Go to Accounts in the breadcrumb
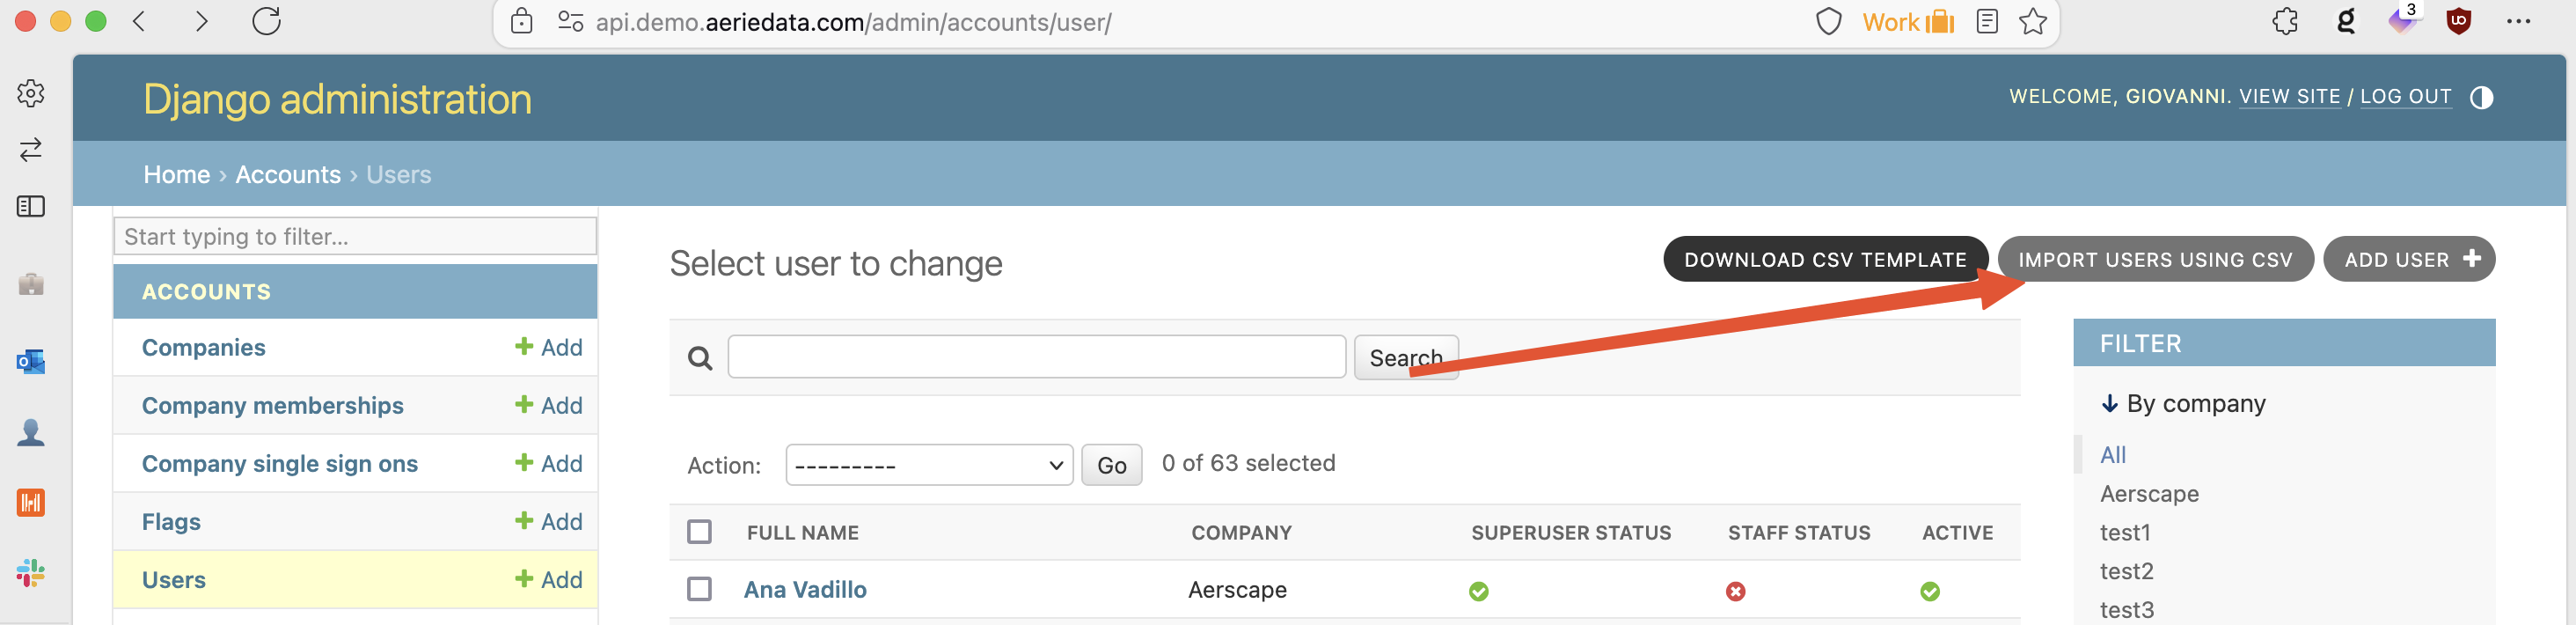Viewport: 2576px width, 625px height. click(288, 175)
